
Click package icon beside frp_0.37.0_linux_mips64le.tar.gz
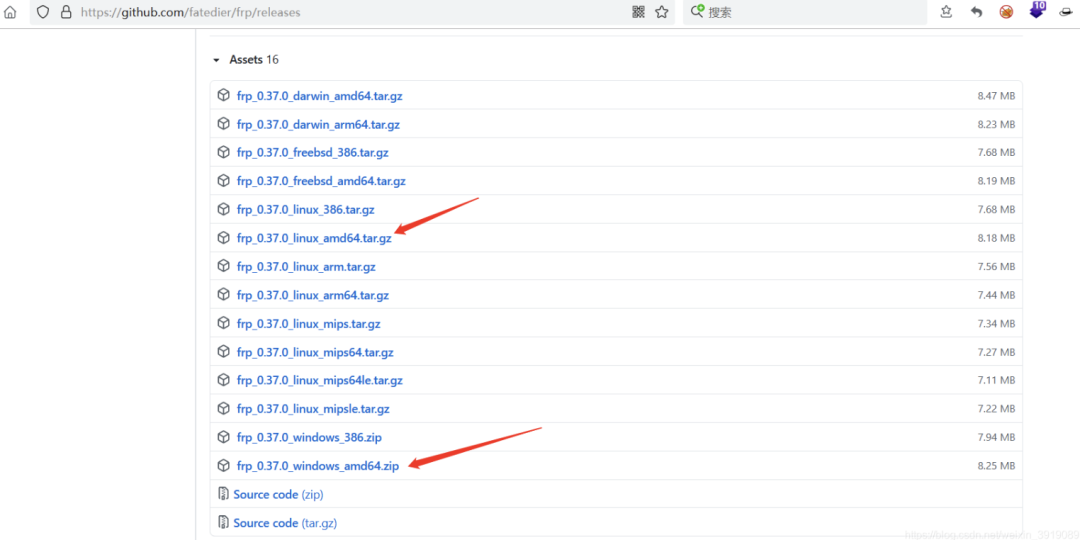coord(223,380)
